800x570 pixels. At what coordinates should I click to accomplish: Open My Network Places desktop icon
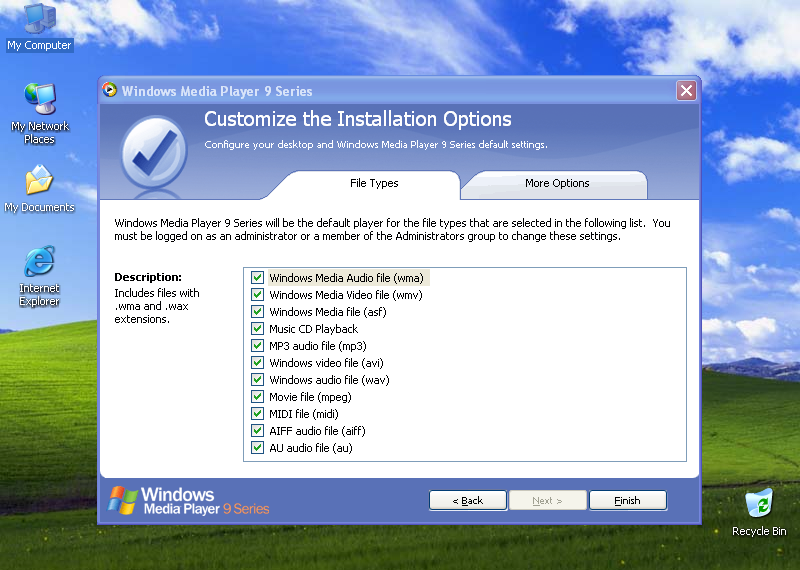[39, 113]
